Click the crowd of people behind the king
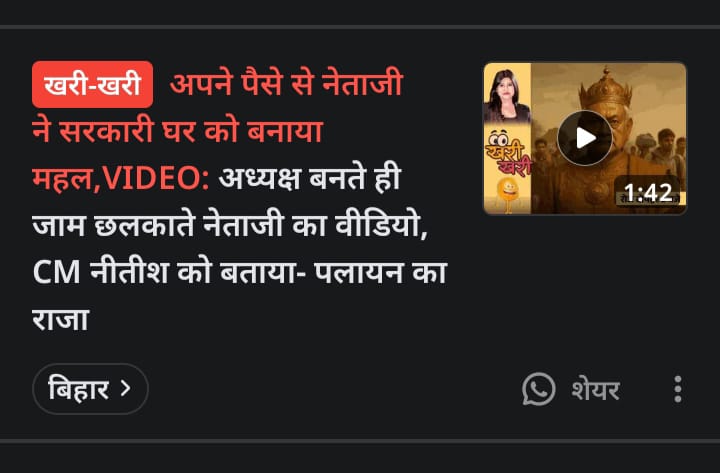 click(659, 149)
